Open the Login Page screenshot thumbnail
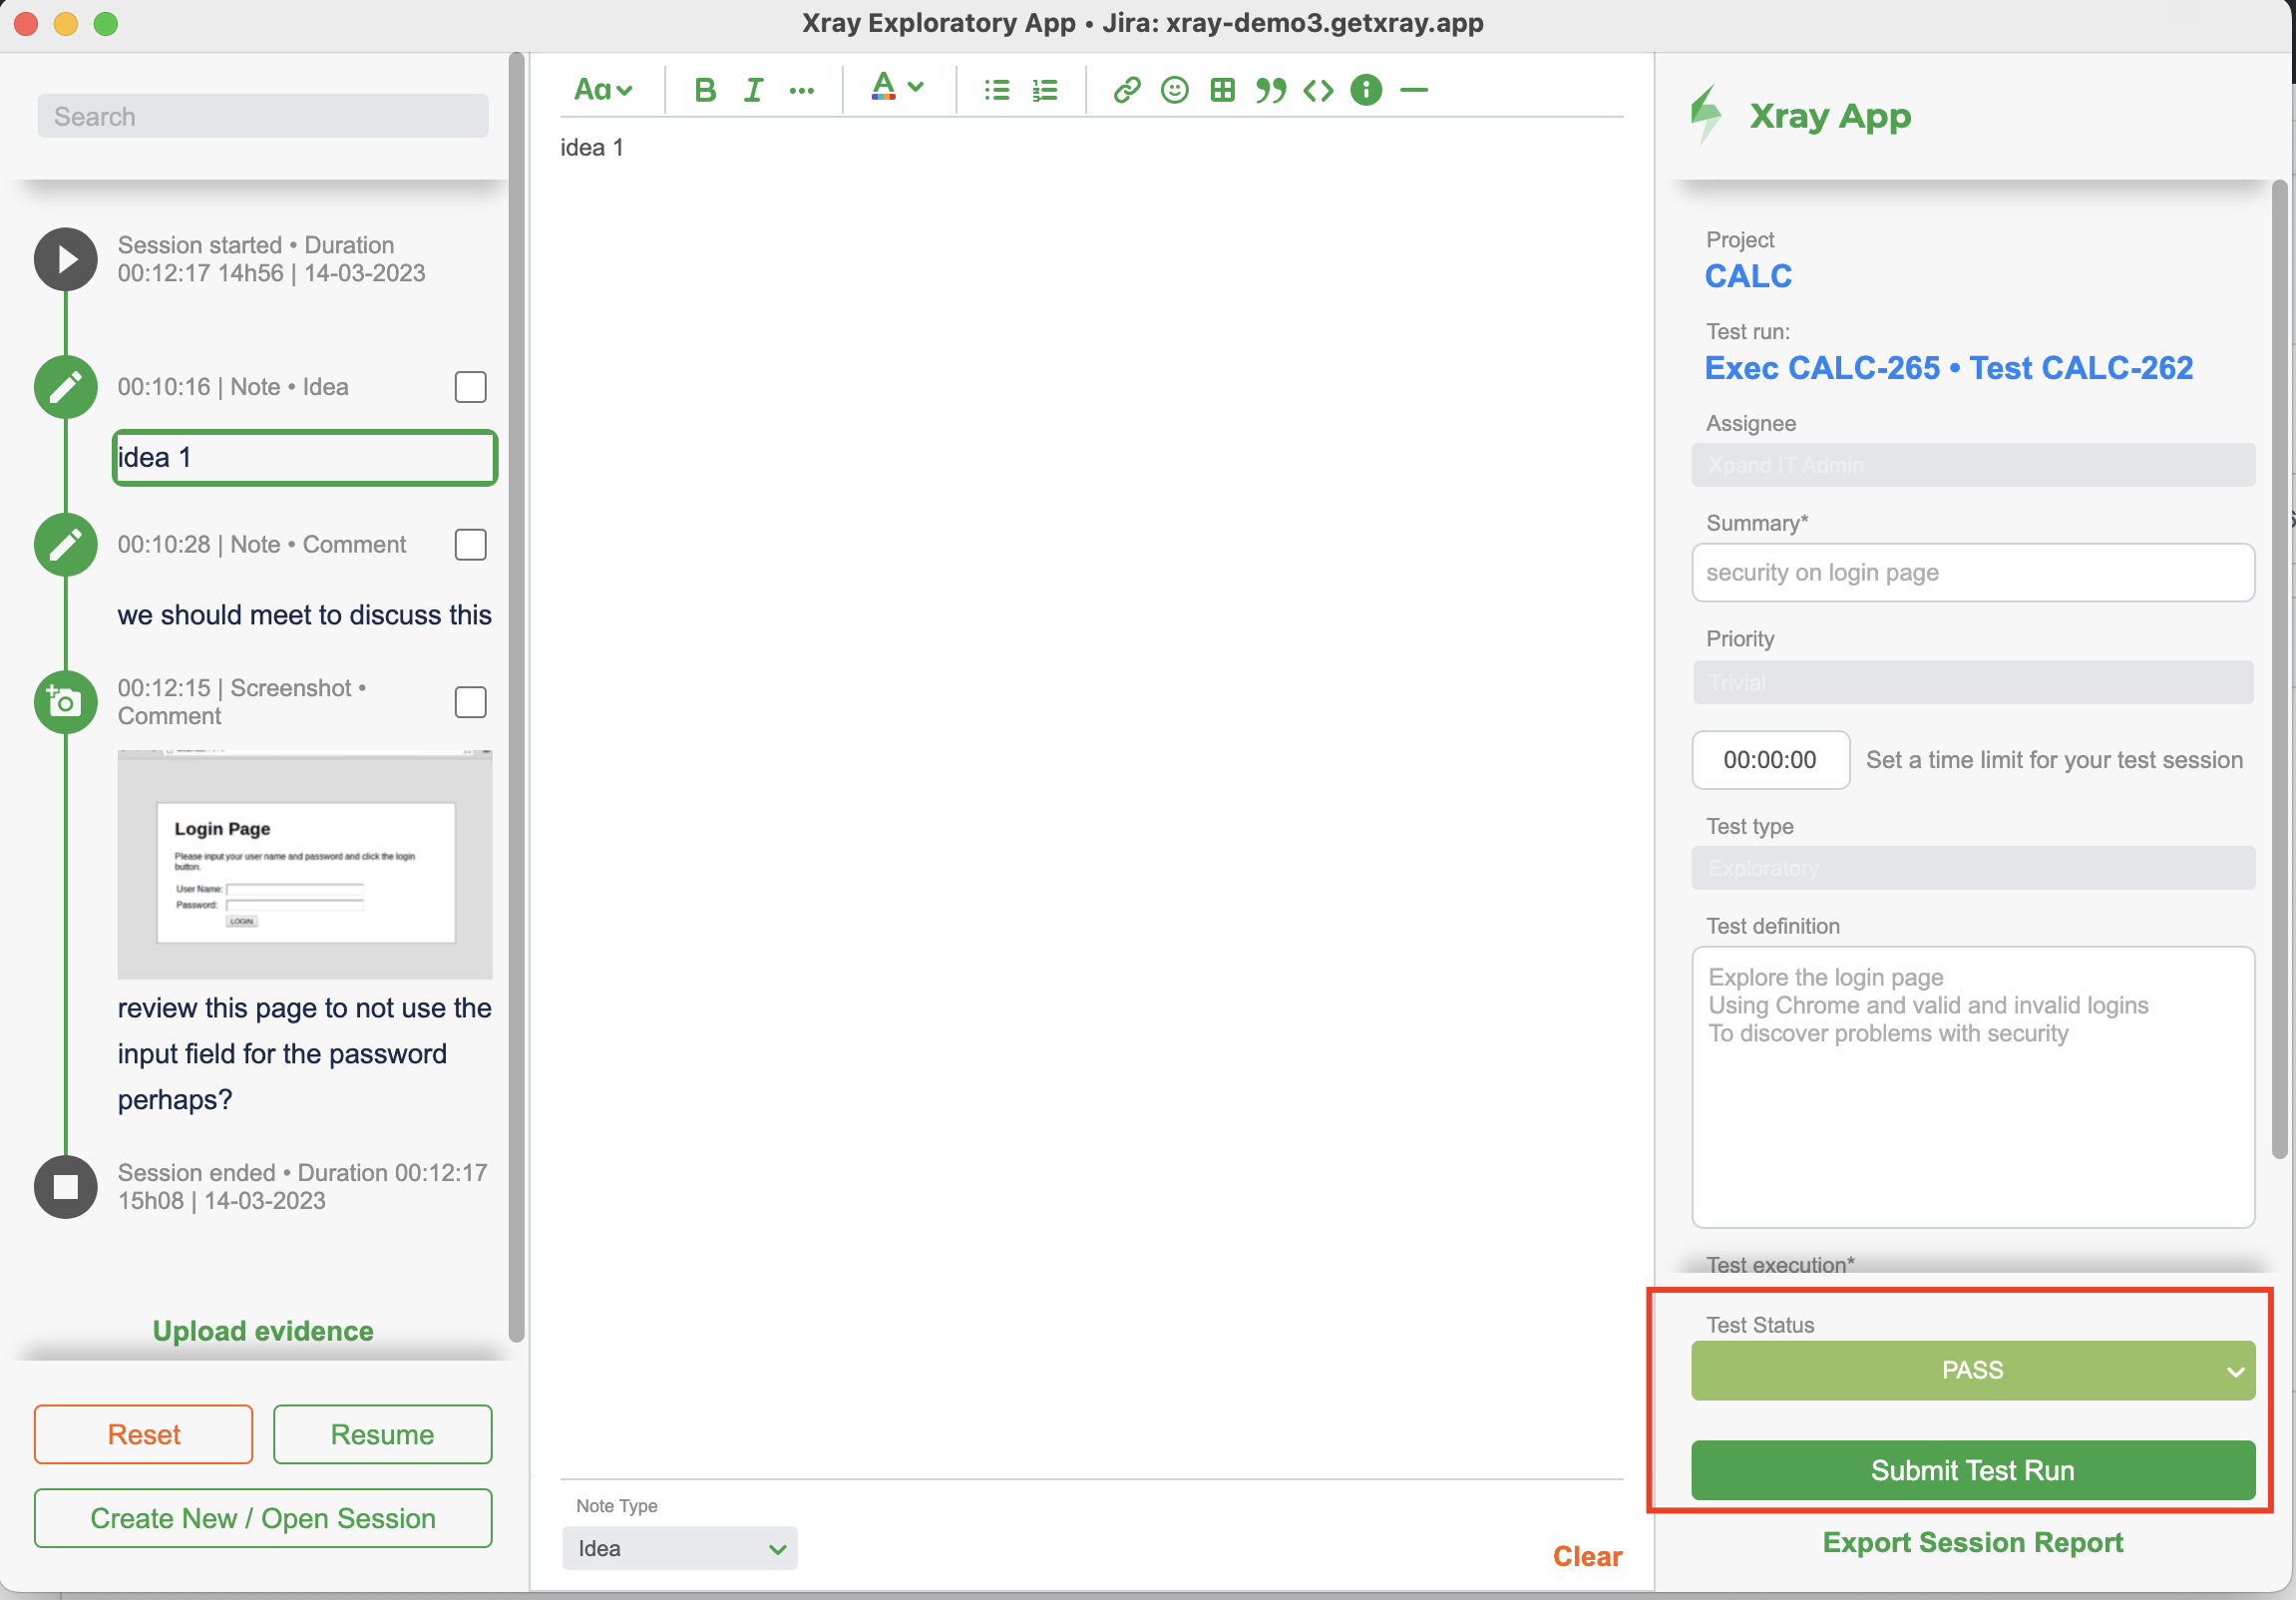 (x=305, y=864)
